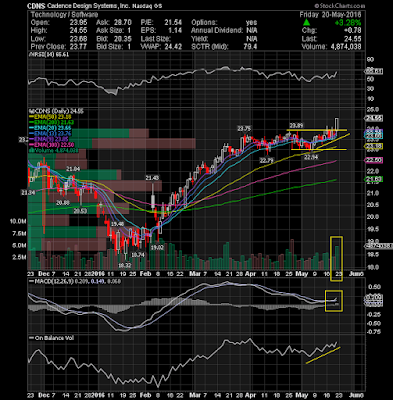Click the Prev Close: label

(x=49, y=47)
